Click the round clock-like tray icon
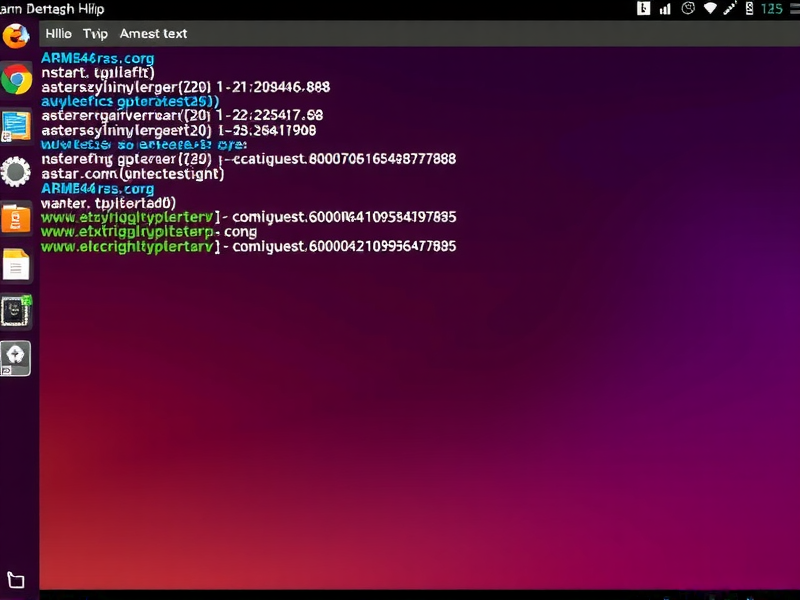Viewport: 800px width, 600px height. pyautogui.click(x=688, y=9)
